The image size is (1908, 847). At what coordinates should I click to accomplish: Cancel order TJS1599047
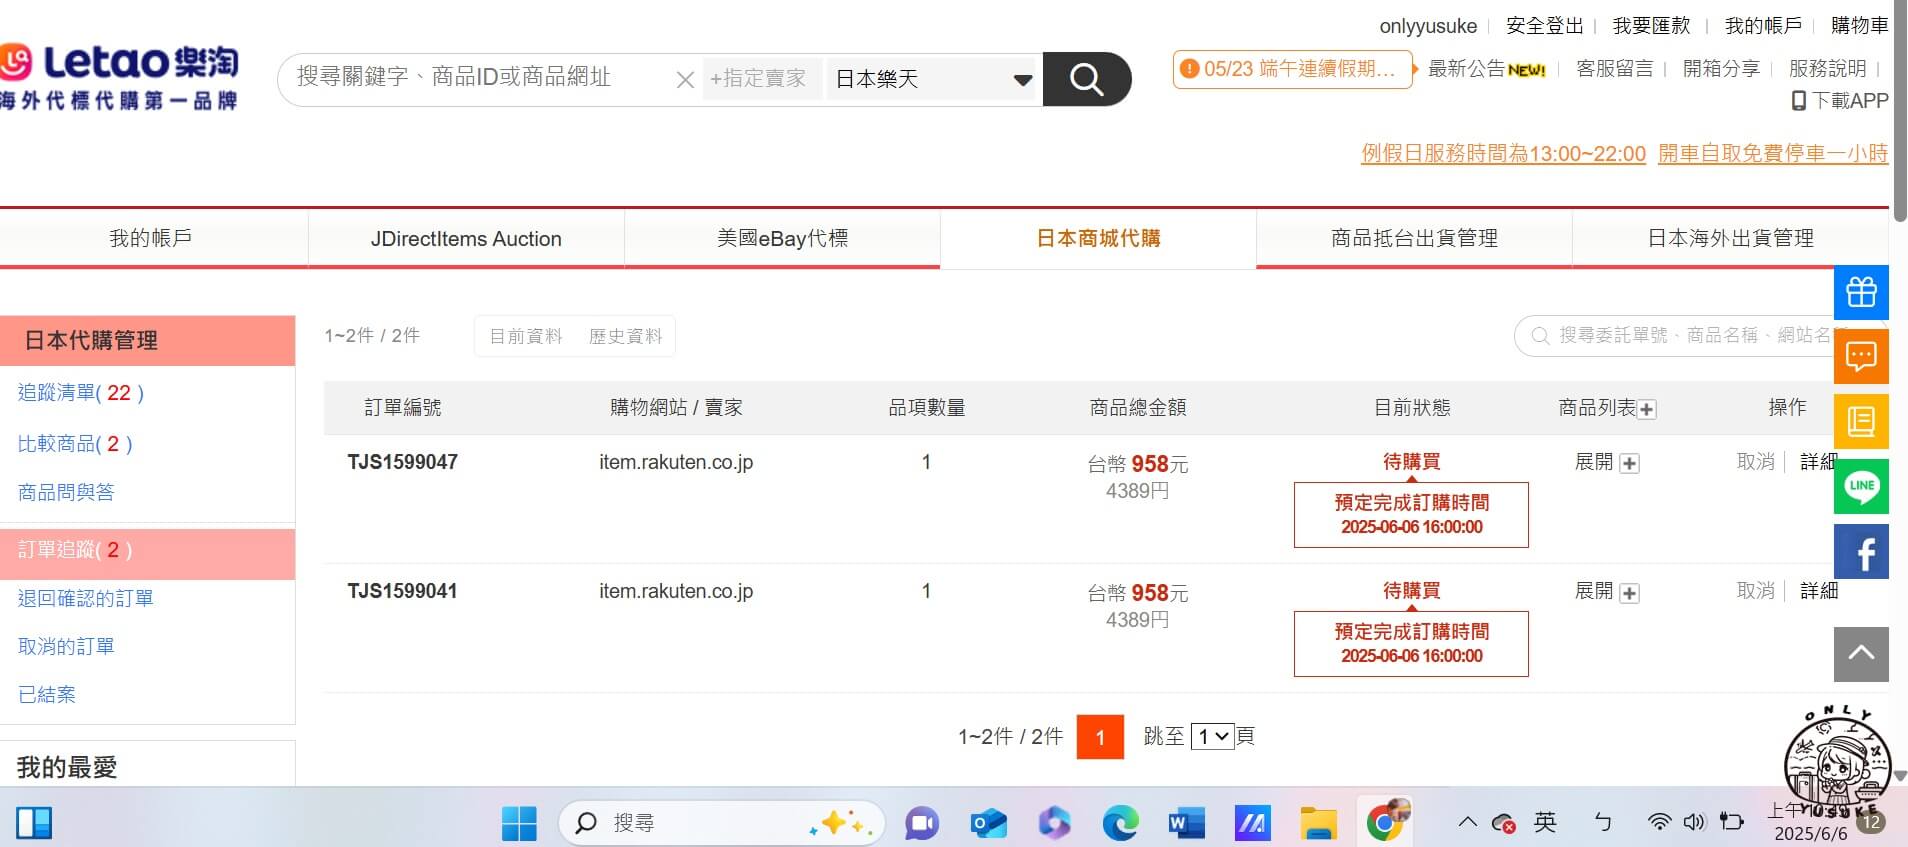pyautogui.click(x=1755, y=461)
